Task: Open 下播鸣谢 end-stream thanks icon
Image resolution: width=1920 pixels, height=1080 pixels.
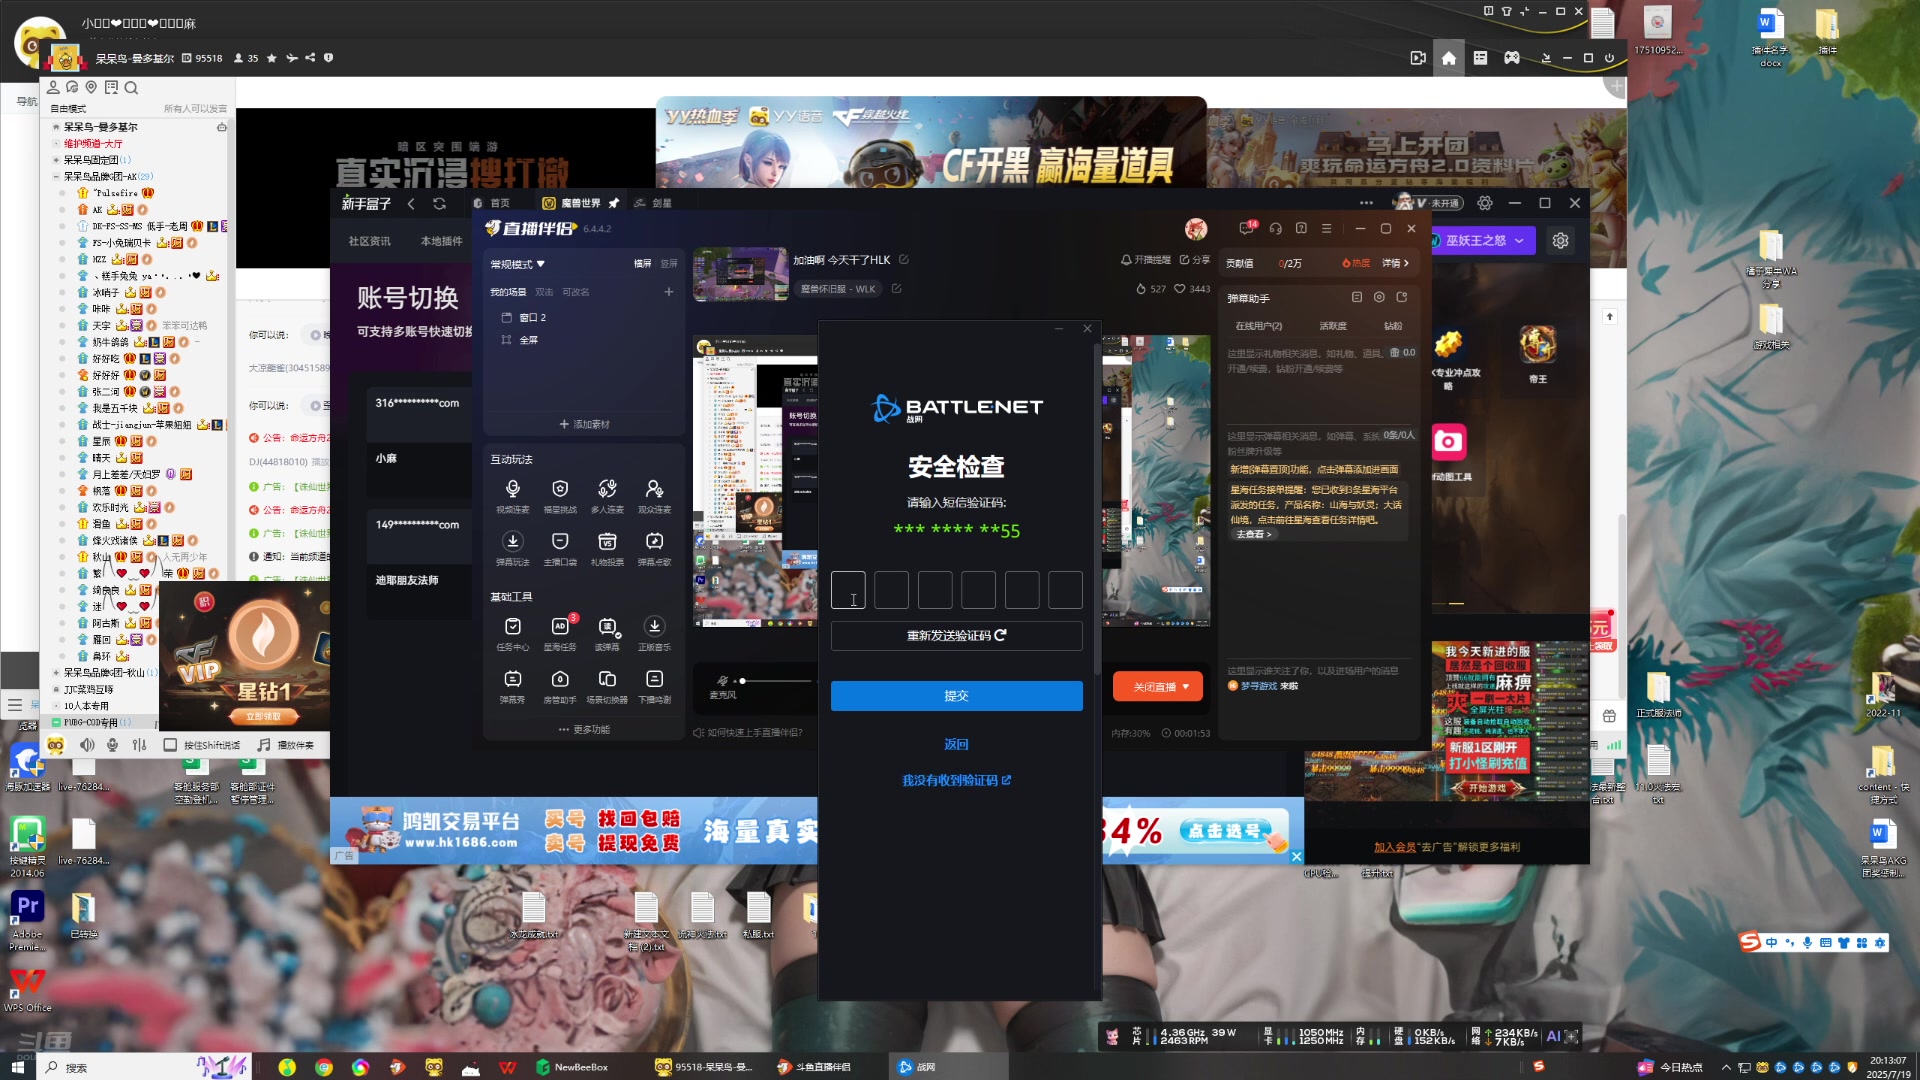Action: tap(654, 686)
